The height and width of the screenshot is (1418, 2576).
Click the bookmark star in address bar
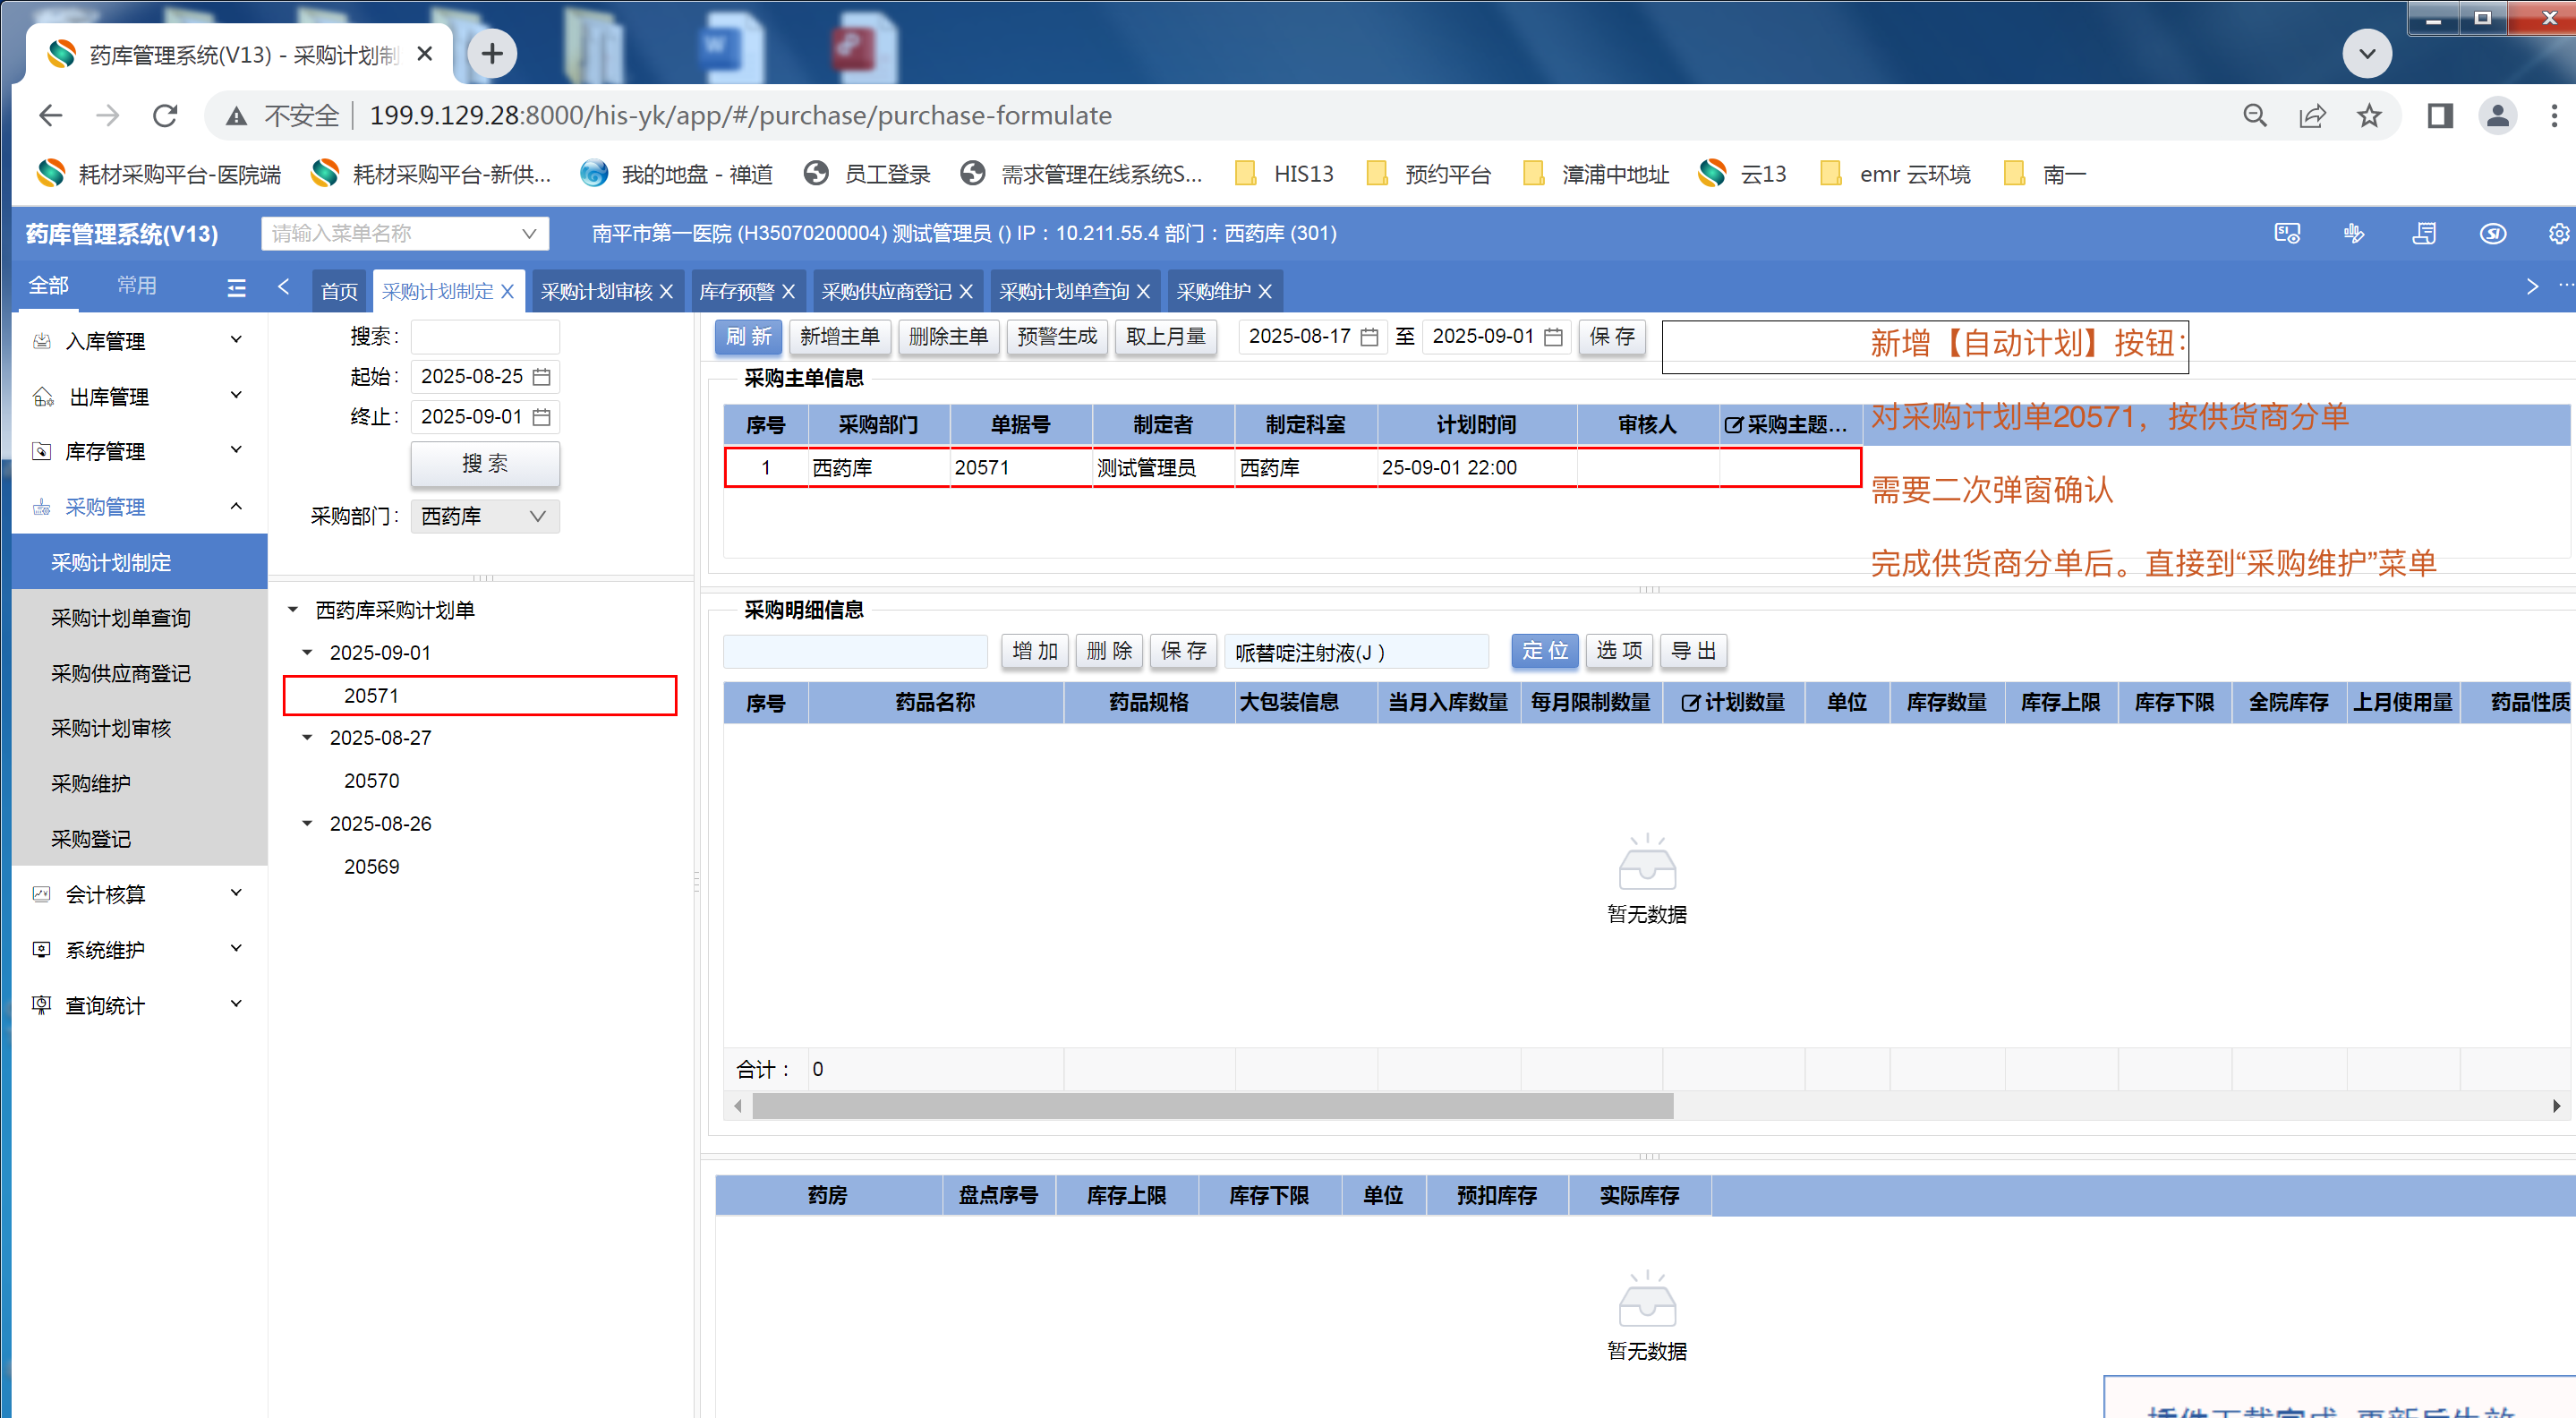point(2369,116)
